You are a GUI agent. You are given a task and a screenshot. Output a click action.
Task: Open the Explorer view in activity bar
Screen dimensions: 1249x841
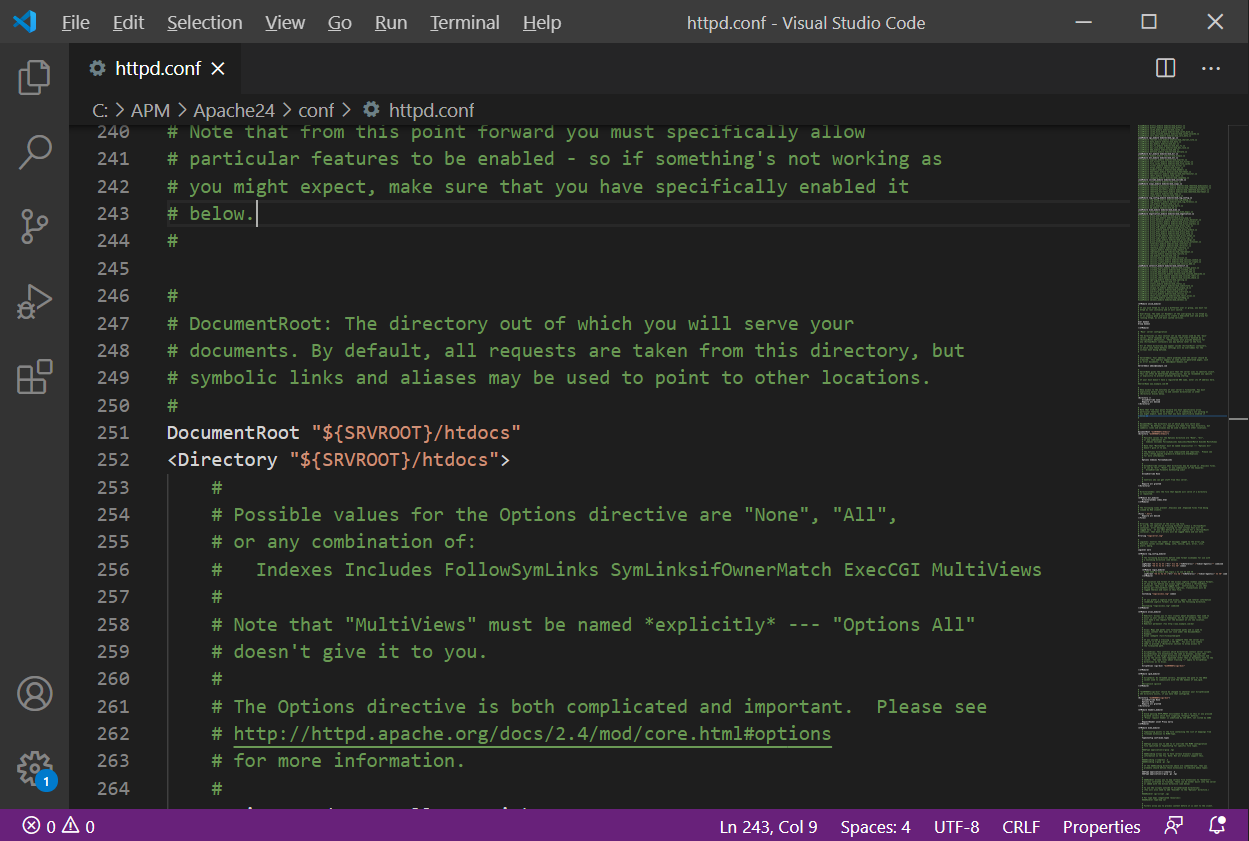tap(34, 77)
